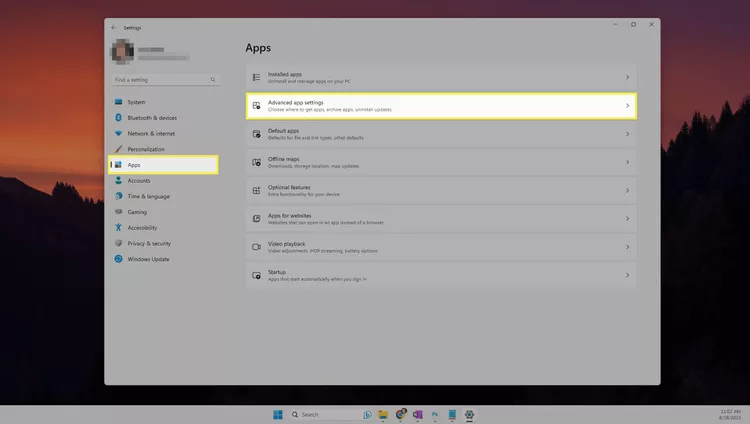Viewport: 750px width, 424px height.
Task: Click 'Defaults for file and link types' description
Action: [316, 138]
